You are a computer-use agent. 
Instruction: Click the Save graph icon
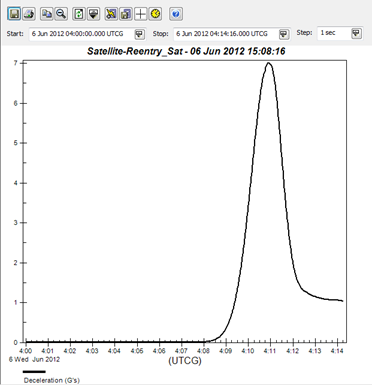pyautogui.click(x=14, y=14)
